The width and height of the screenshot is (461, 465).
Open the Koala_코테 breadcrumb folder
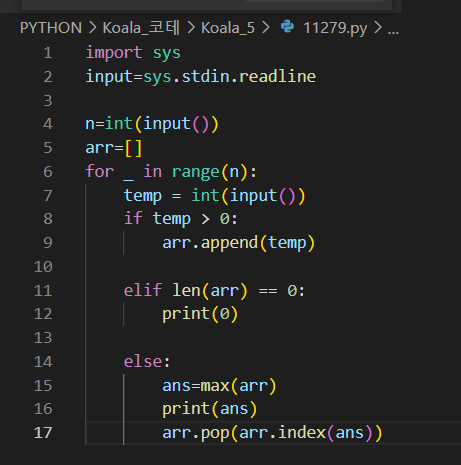click(141, 28)
